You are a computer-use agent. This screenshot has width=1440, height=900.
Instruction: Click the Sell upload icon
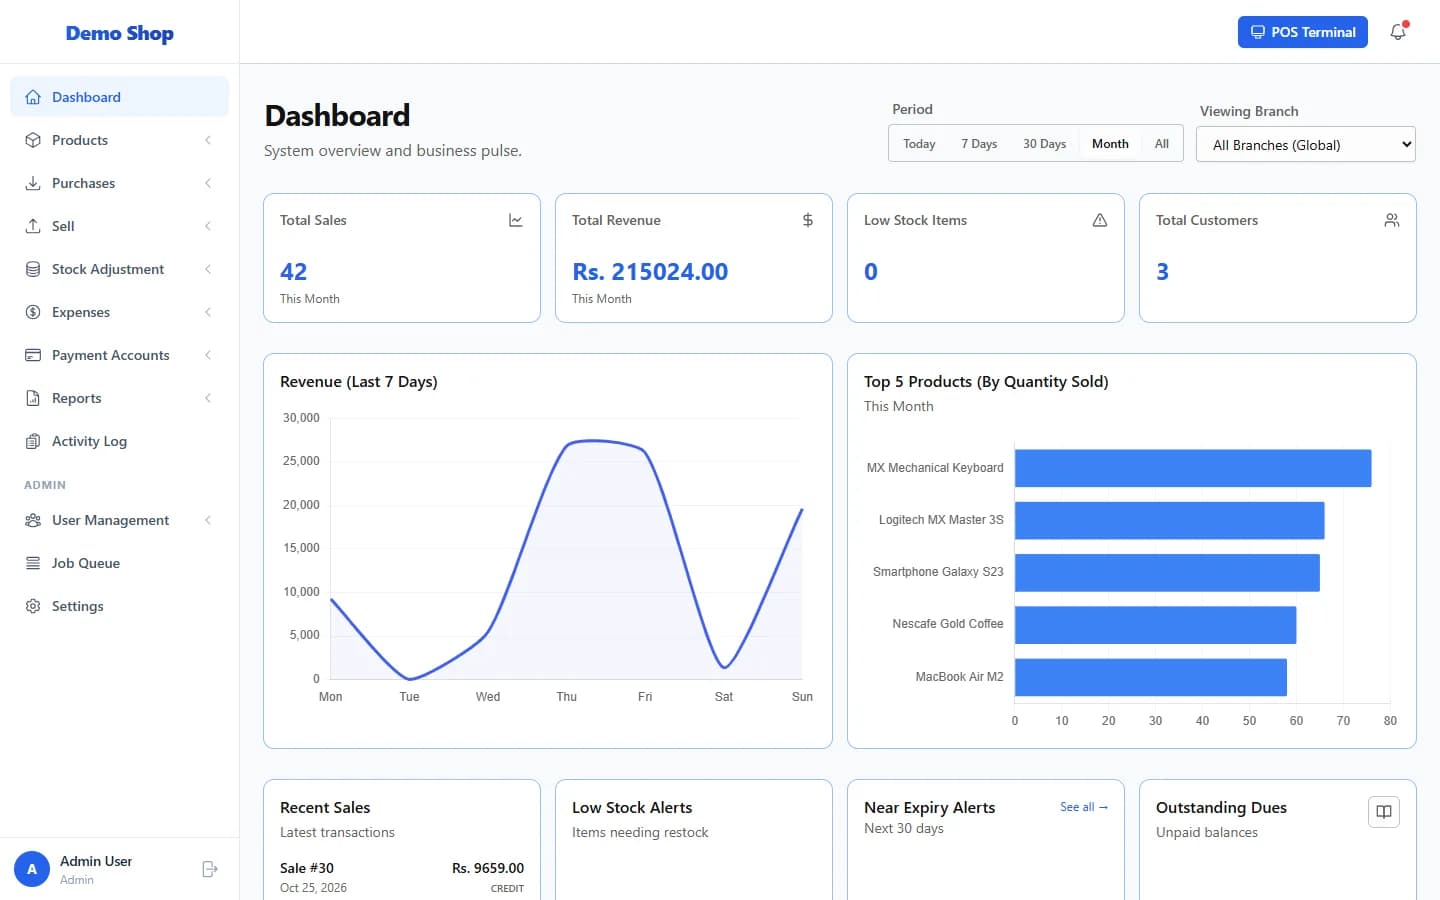point(33,226)
